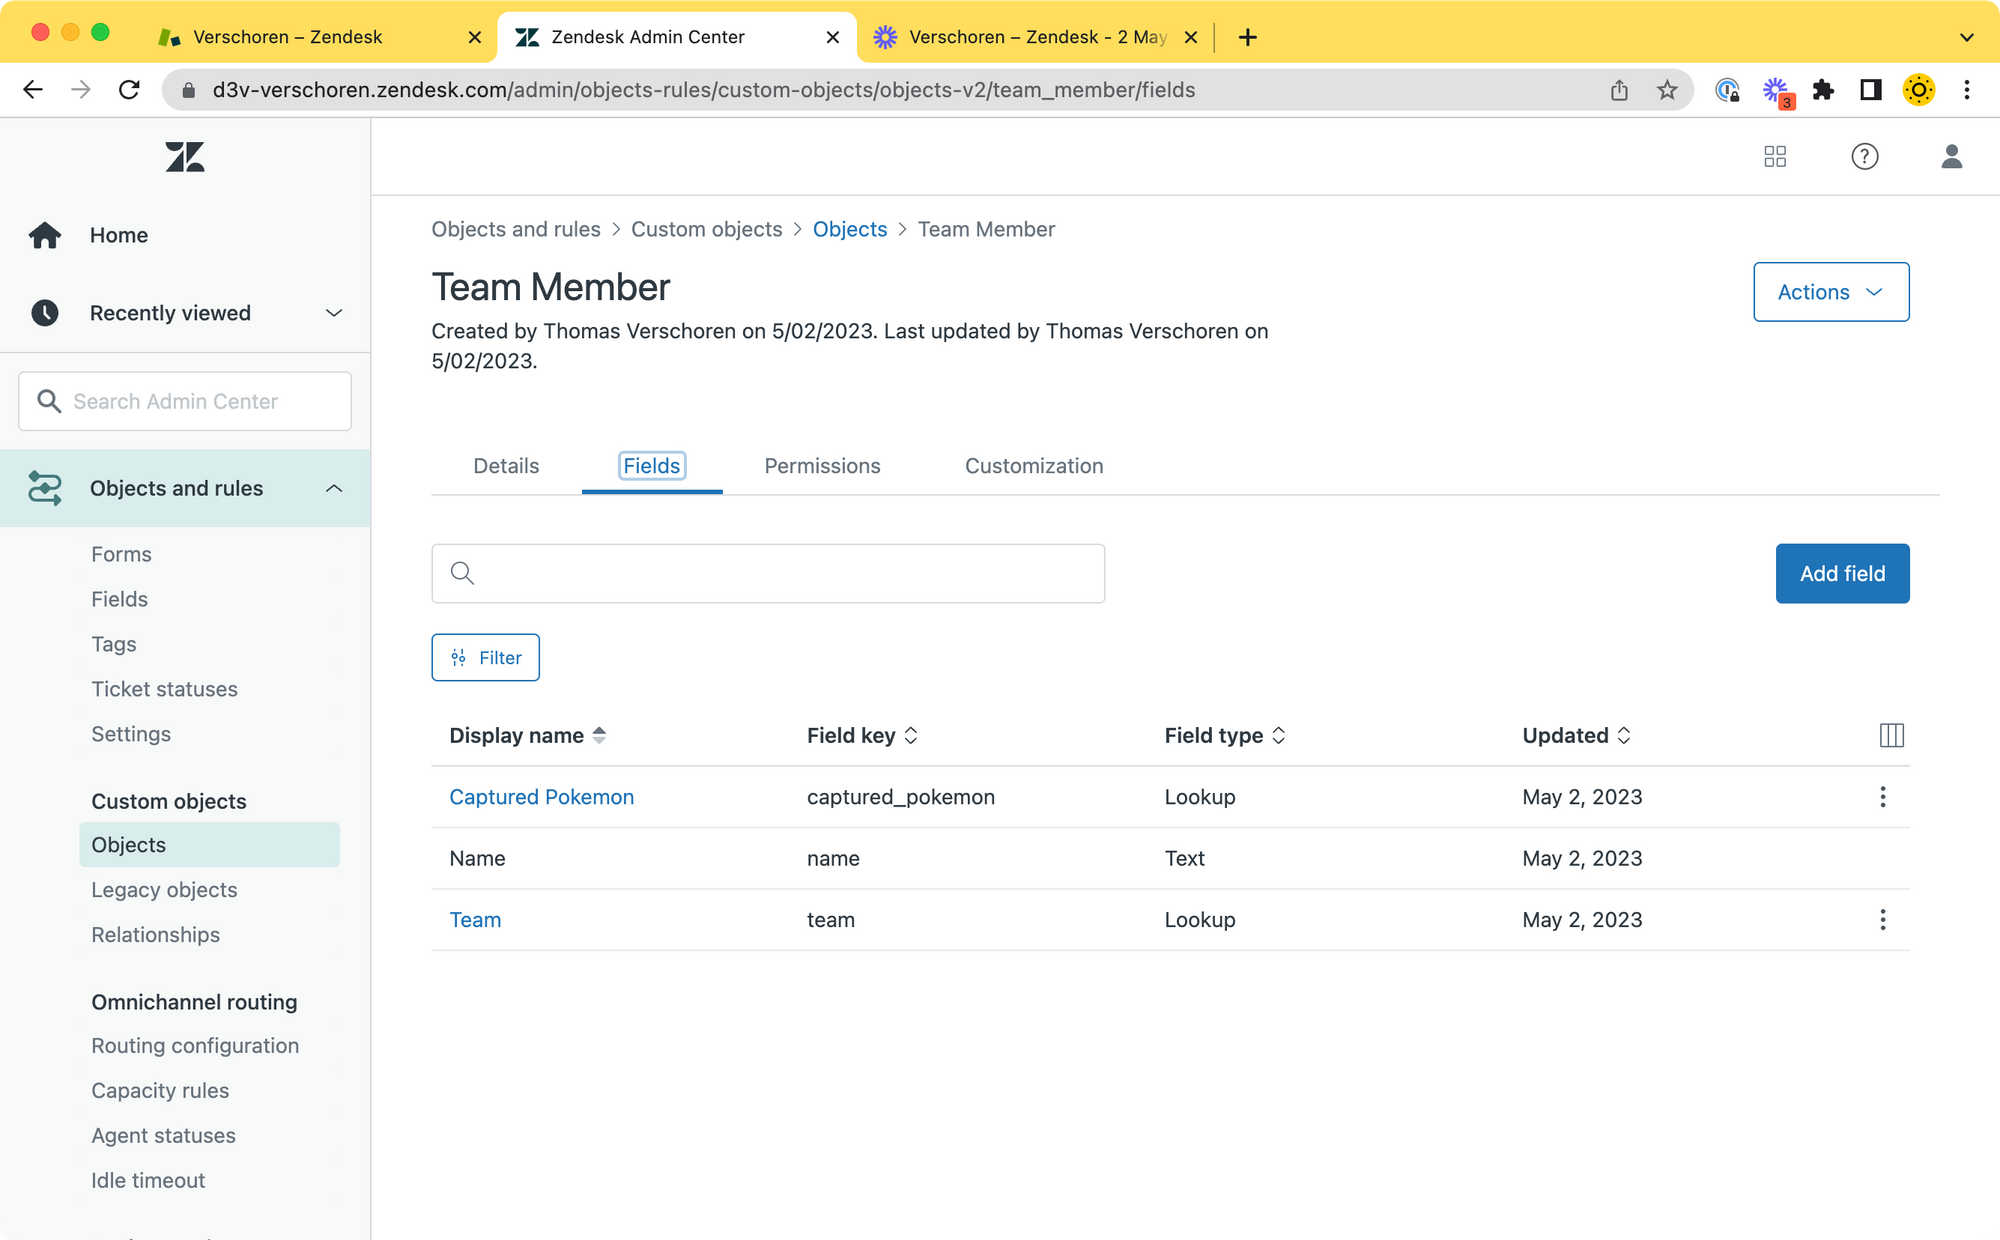Open options menu for Team row

click(x=1882, y=920)
